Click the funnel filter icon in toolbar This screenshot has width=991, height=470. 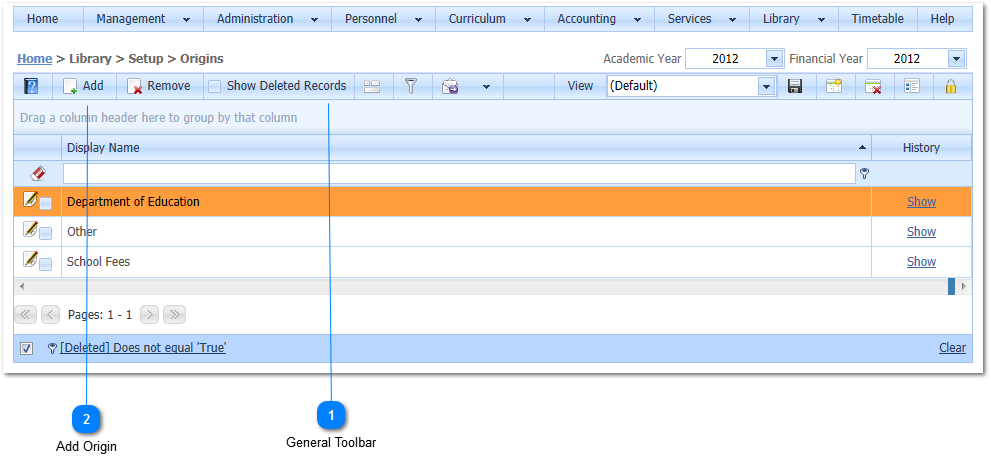click(410, 87)
